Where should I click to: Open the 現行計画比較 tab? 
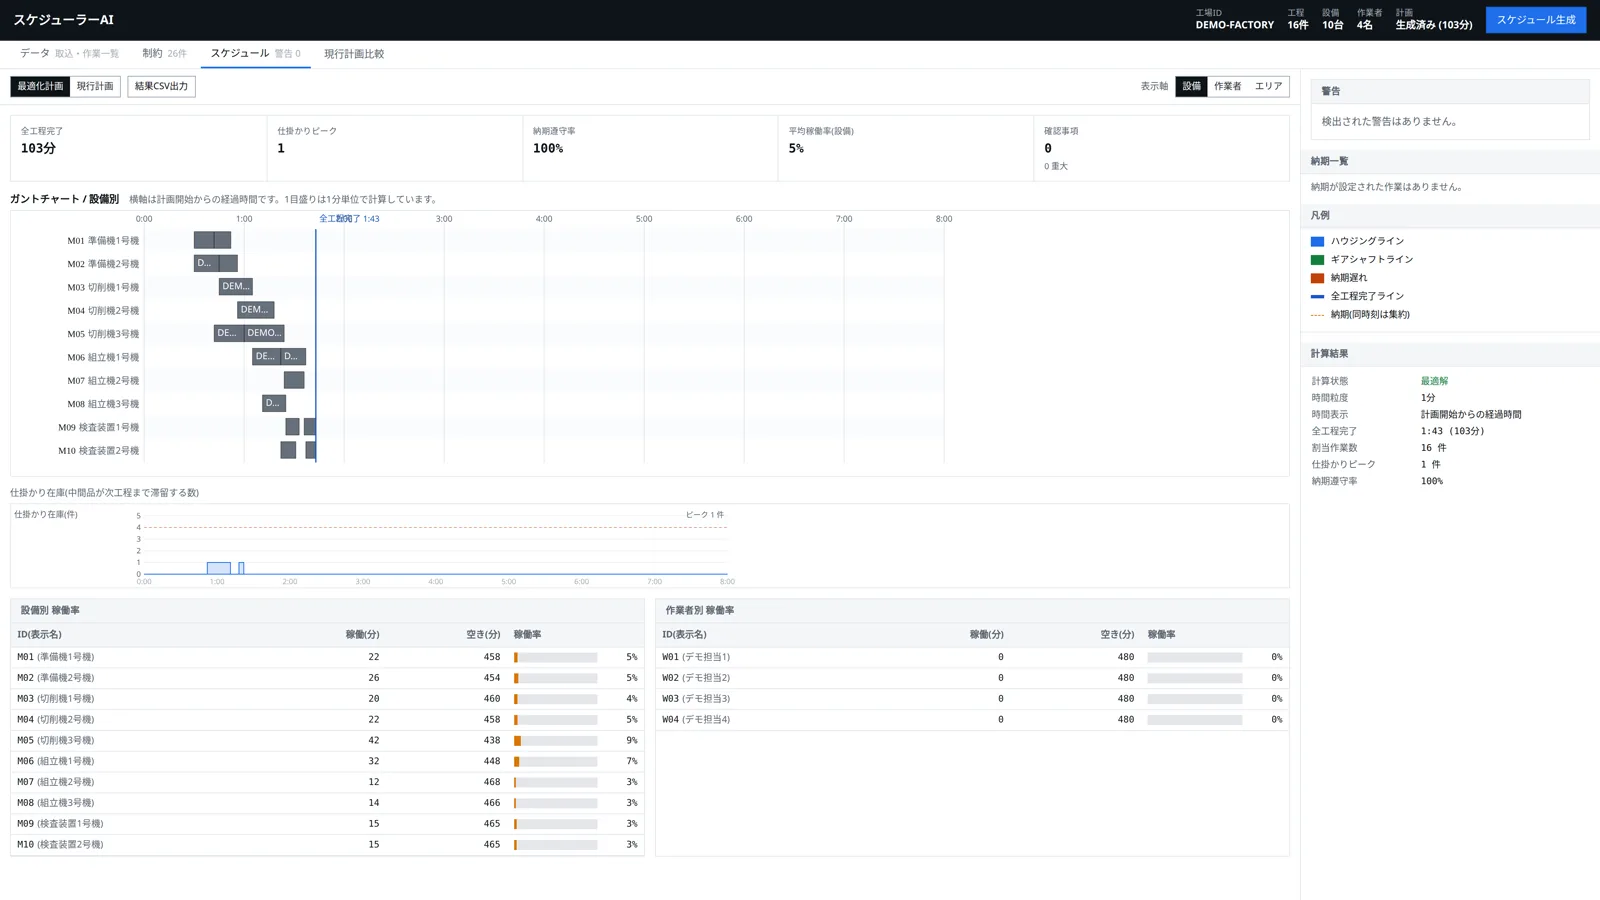354,54
